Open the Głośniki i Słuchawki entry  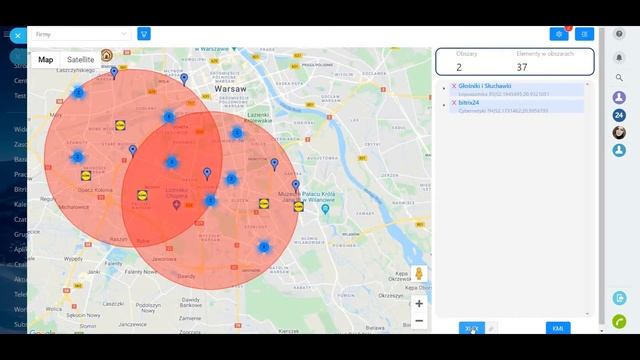point(484,86)
